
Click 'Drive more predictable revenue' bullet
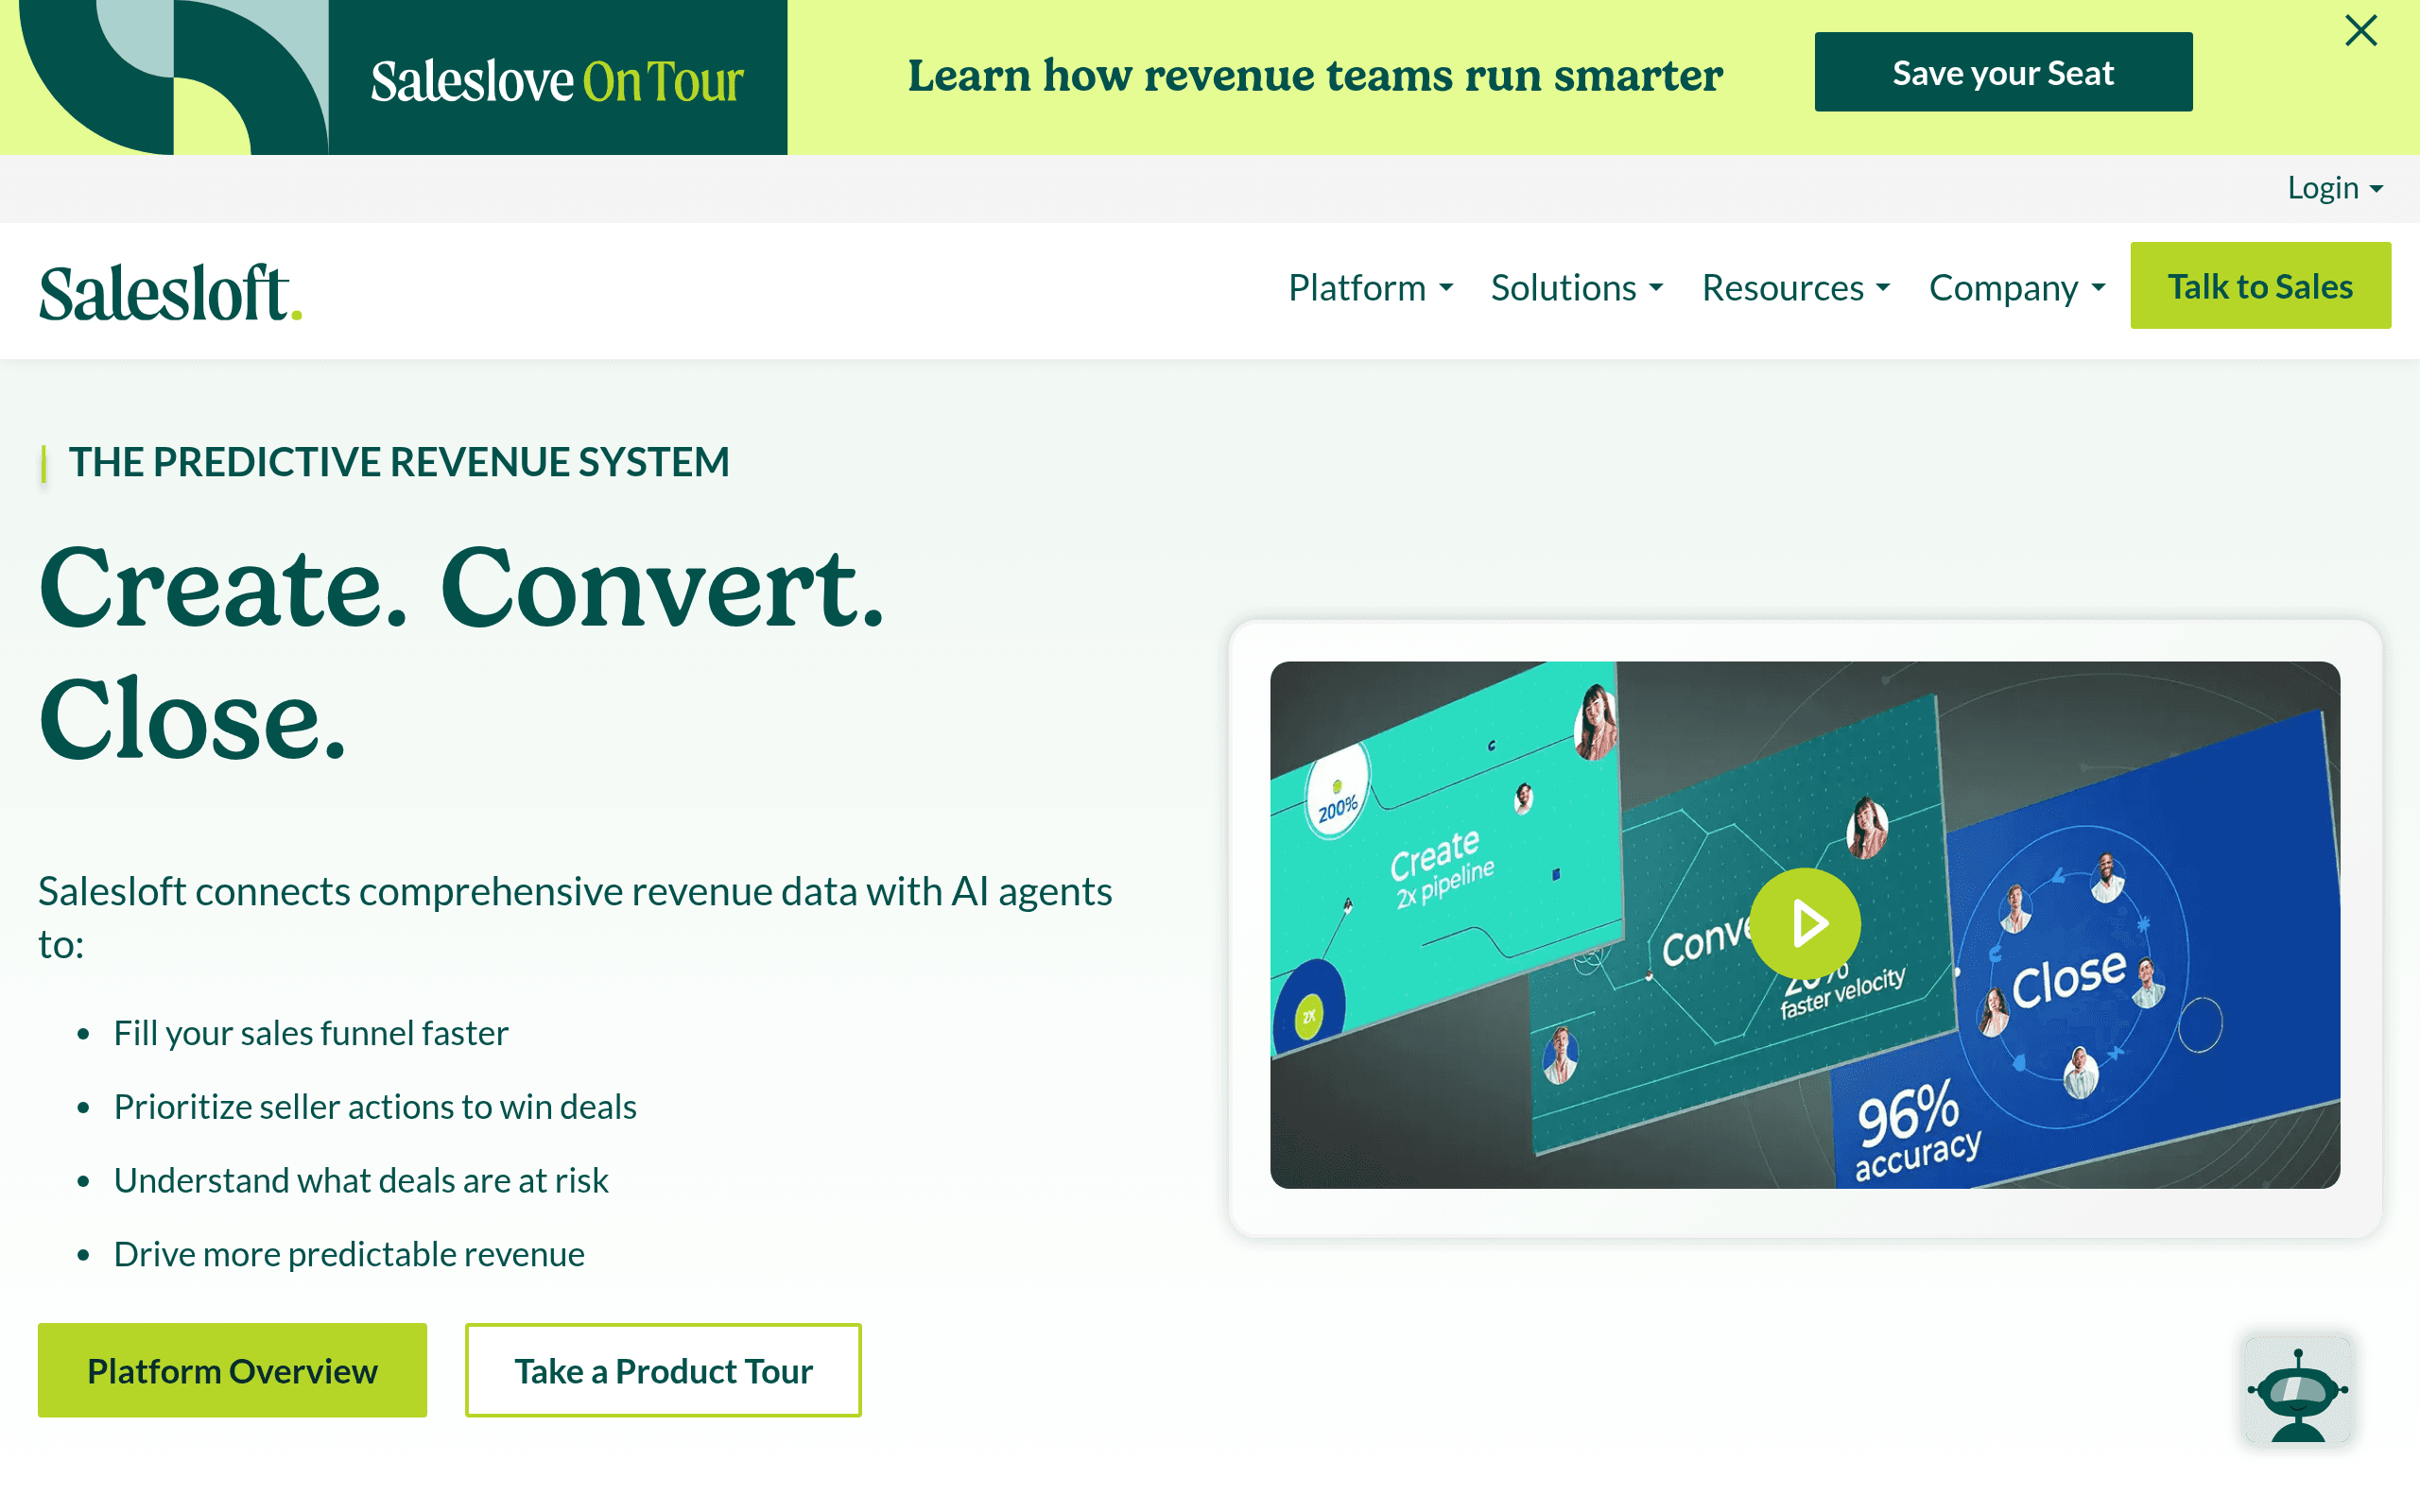[x=349, y=1254]
